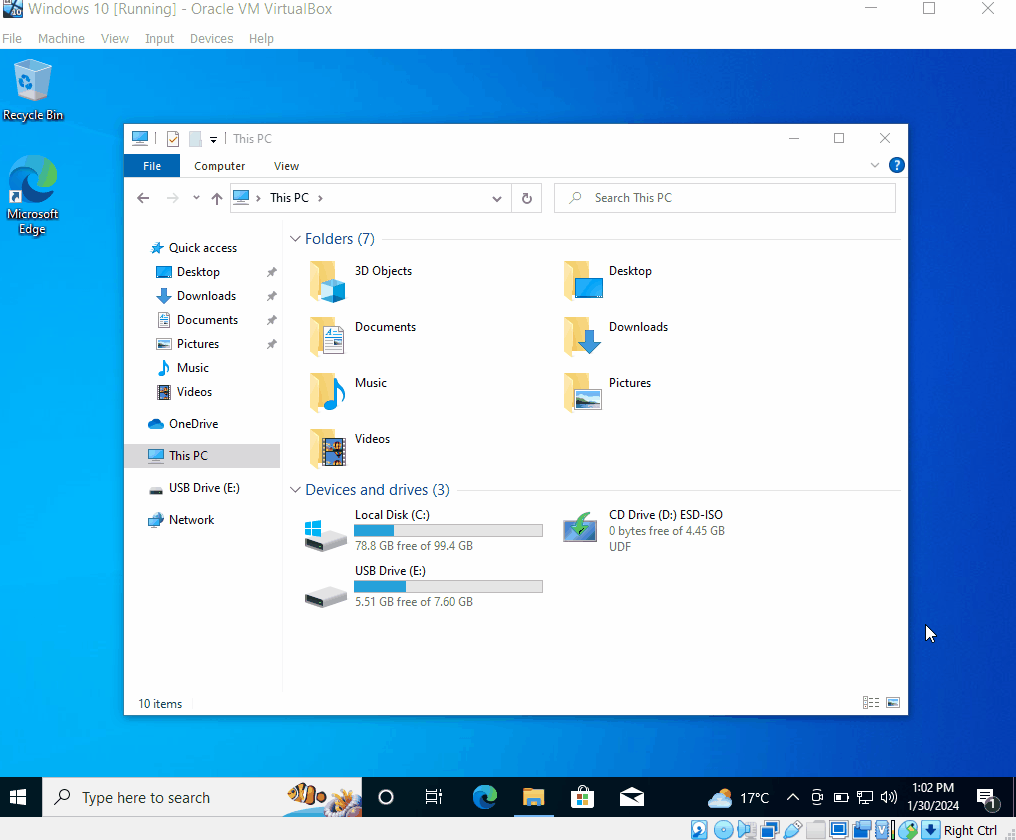The width and height of the screenshot is (1016, 840).
Task: Open Pictures in Quick access sidebar
Action: click(x=198, y=344)
